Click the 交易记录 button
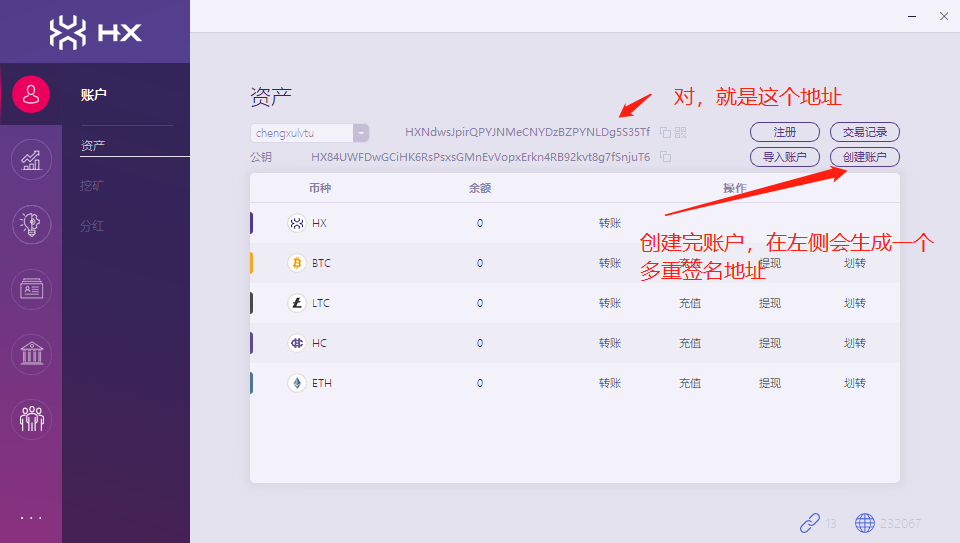 point(864,132)
